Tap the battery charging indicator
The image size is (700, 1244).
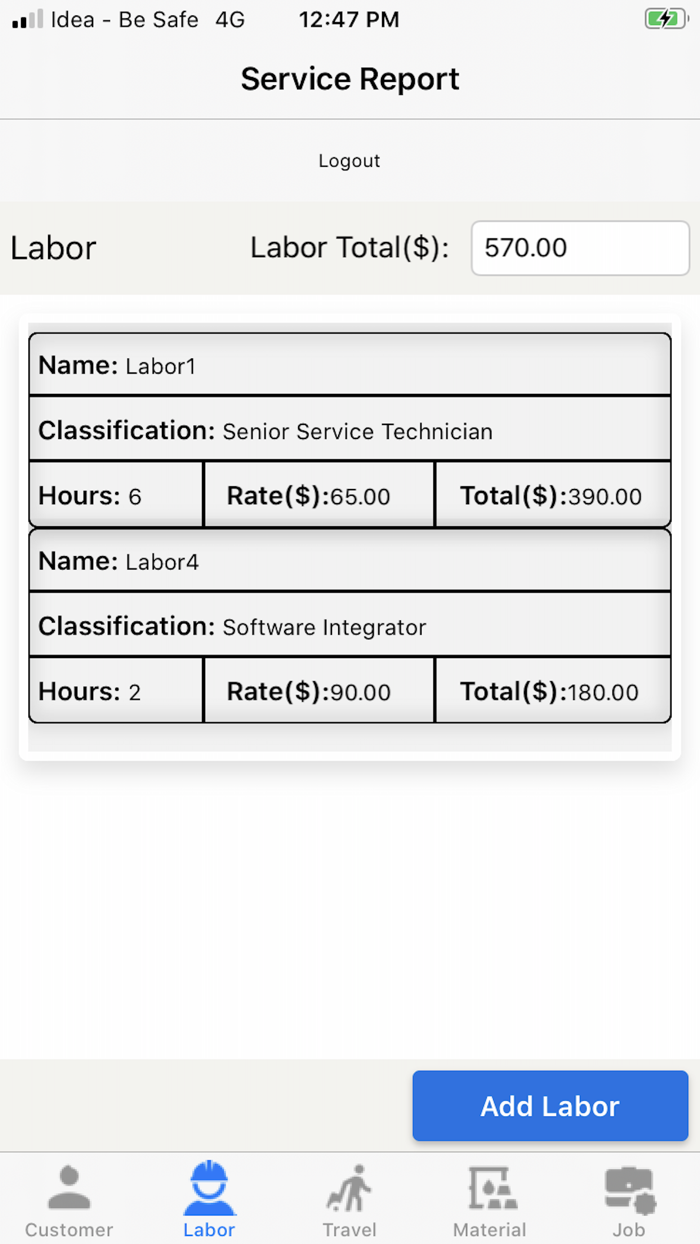[665, 18]
